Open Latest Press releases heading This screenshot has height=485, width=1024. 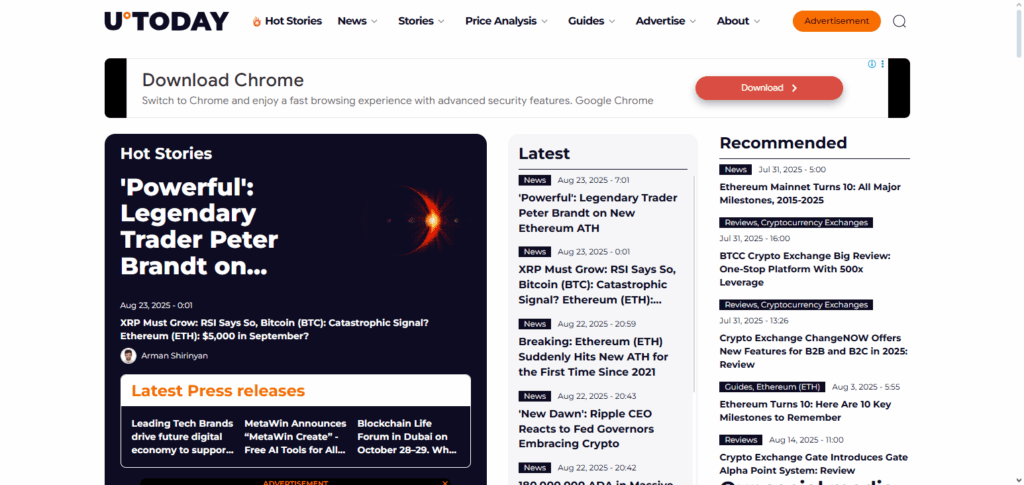[x=218, y=391]
